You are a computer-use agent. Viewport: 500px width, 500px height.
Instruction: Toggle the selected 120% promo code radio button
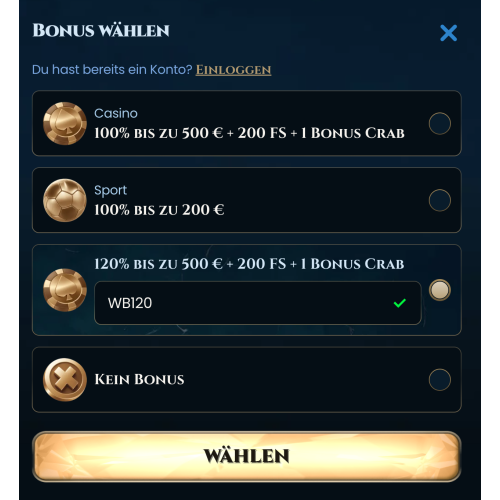point(440,290)
